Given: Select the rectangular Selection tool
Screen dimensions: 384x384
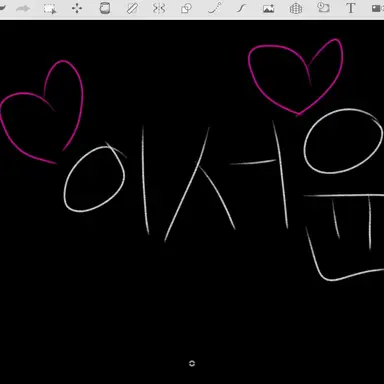Looking at the screenshot, I should coord(50,9).
